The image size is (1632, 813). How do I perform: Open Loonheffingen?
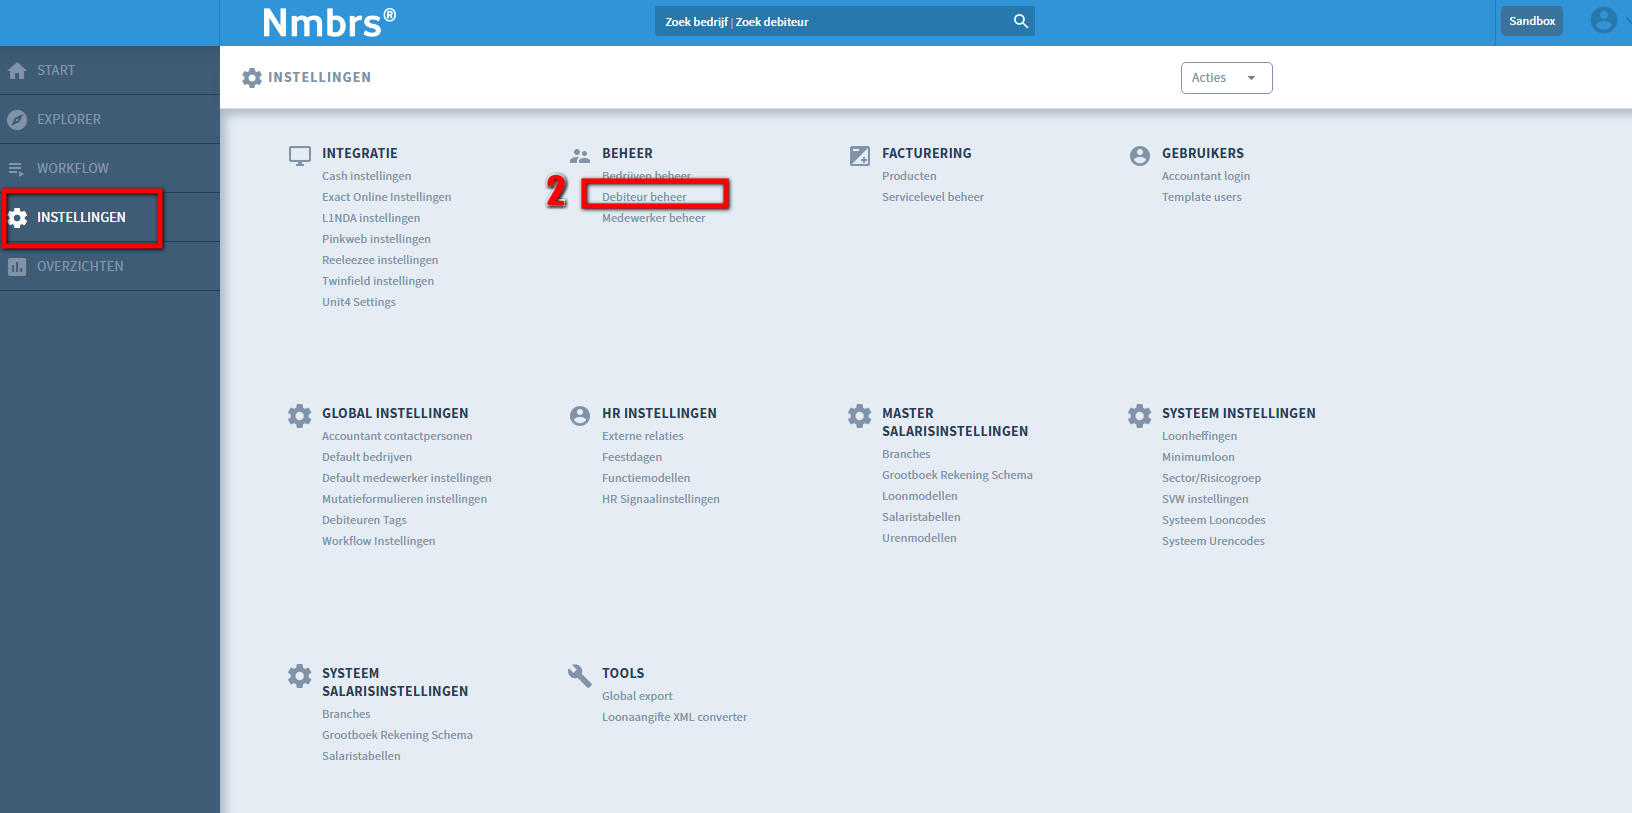tap(1199, 436)
